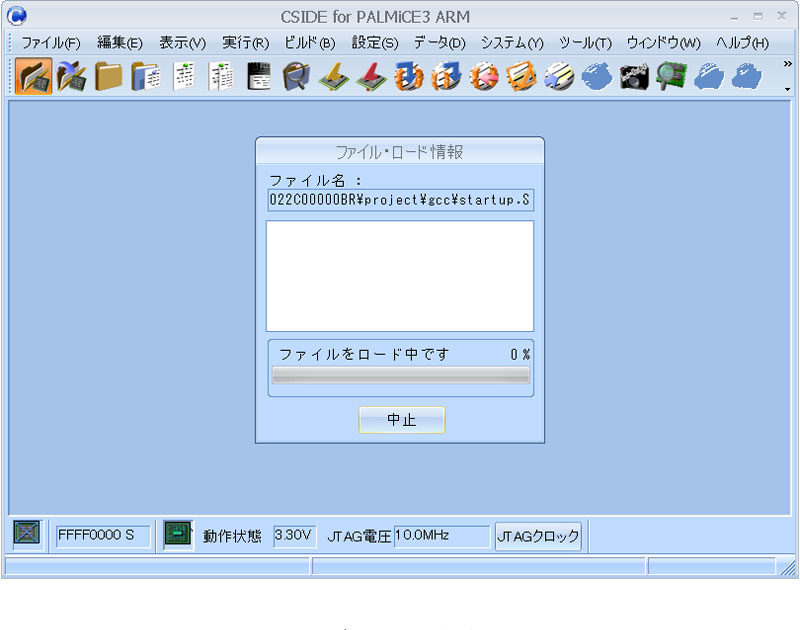This screenshot has height=630, width=800.
Task: Open the システム(Y) menu
Action: [x=512, y=43]
